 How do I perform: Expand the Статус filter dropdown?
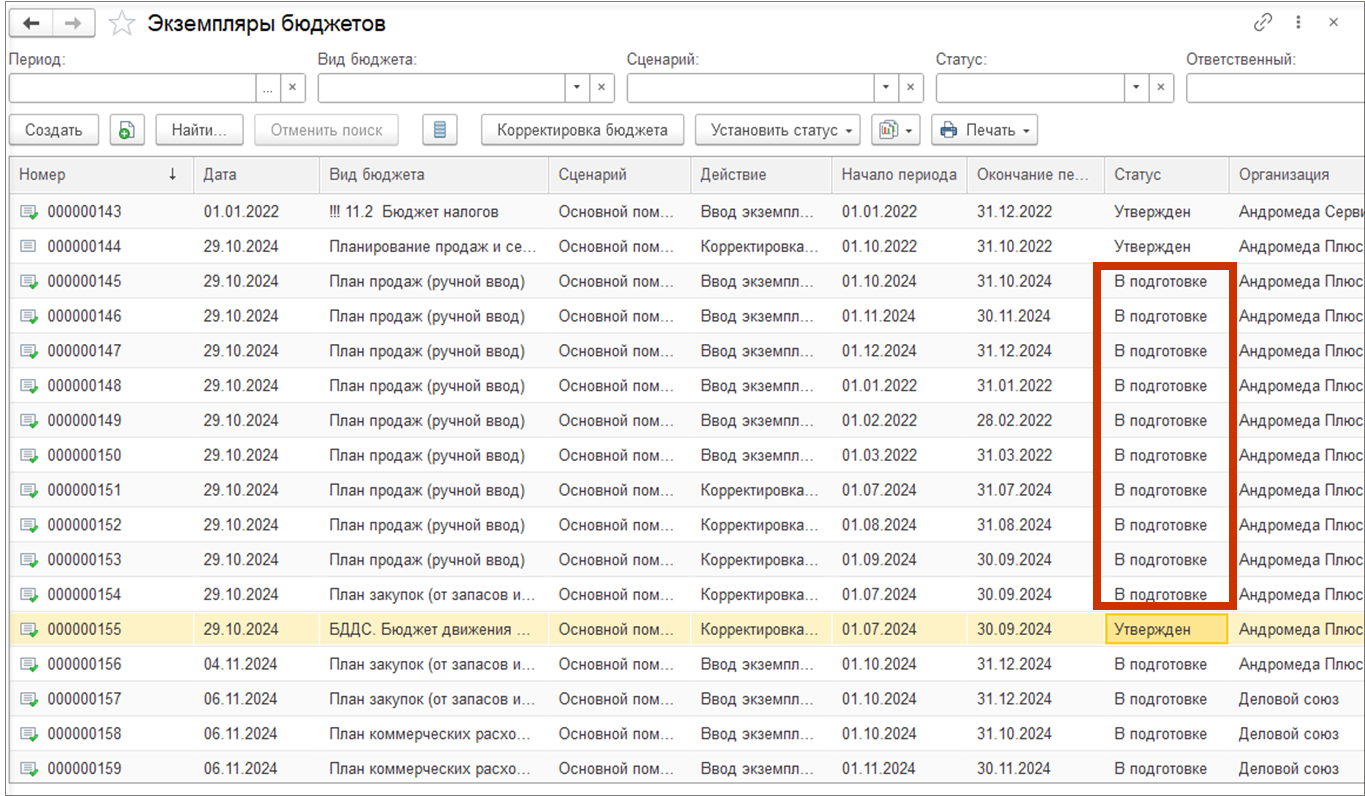[1136, 88]
